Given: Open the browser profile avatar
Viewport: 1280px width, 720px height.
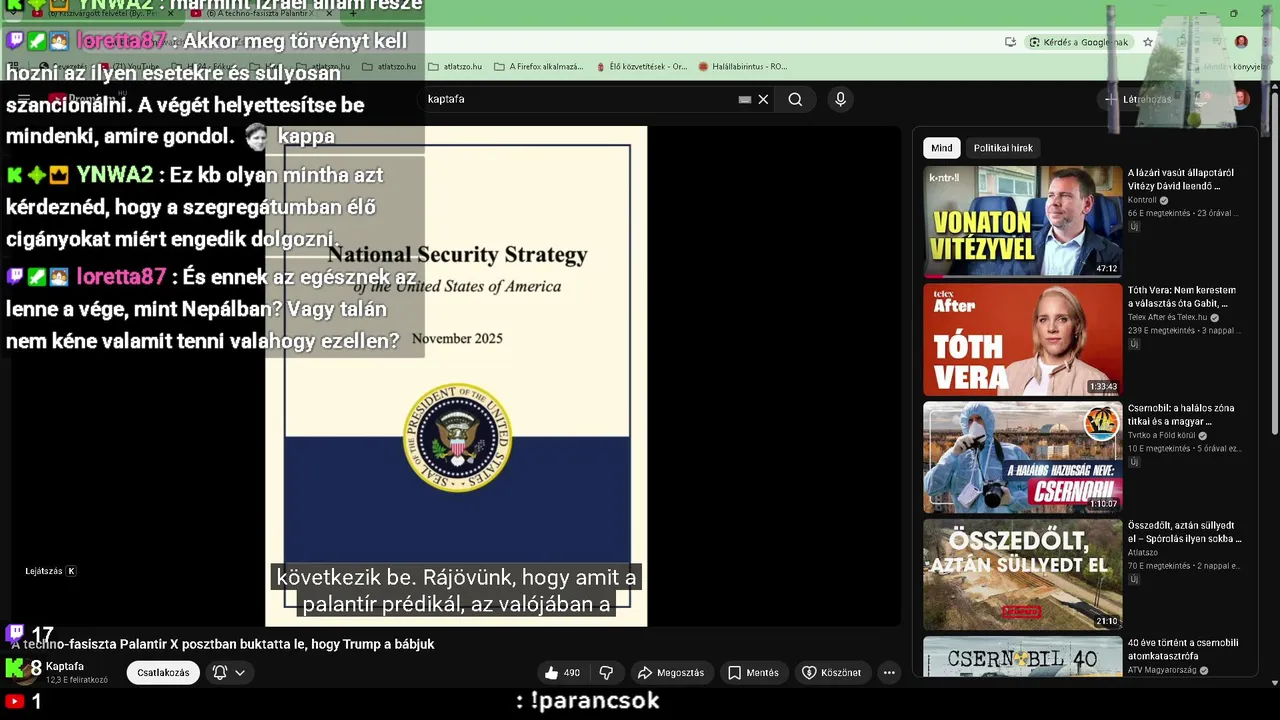Looking at the screenshot, I should pos(1241,42).
